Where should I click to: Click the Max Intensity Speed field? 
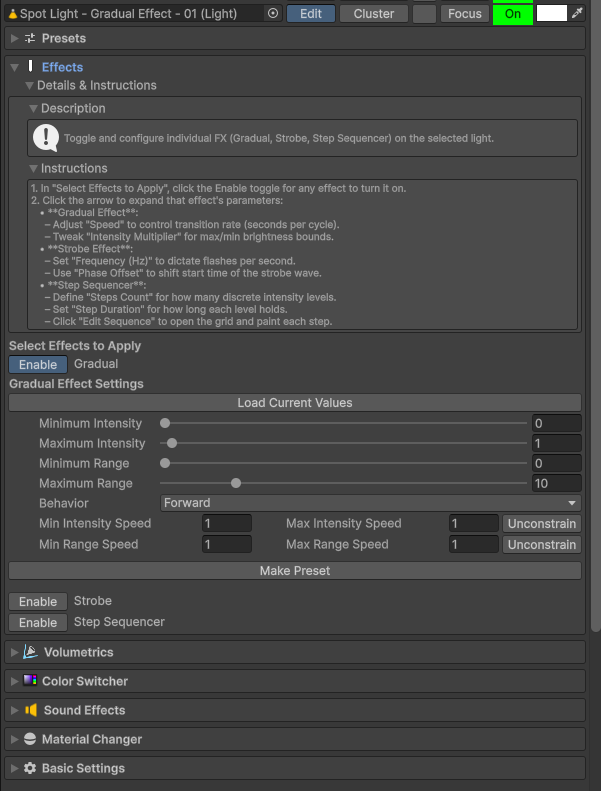click(x=474, y=524)
